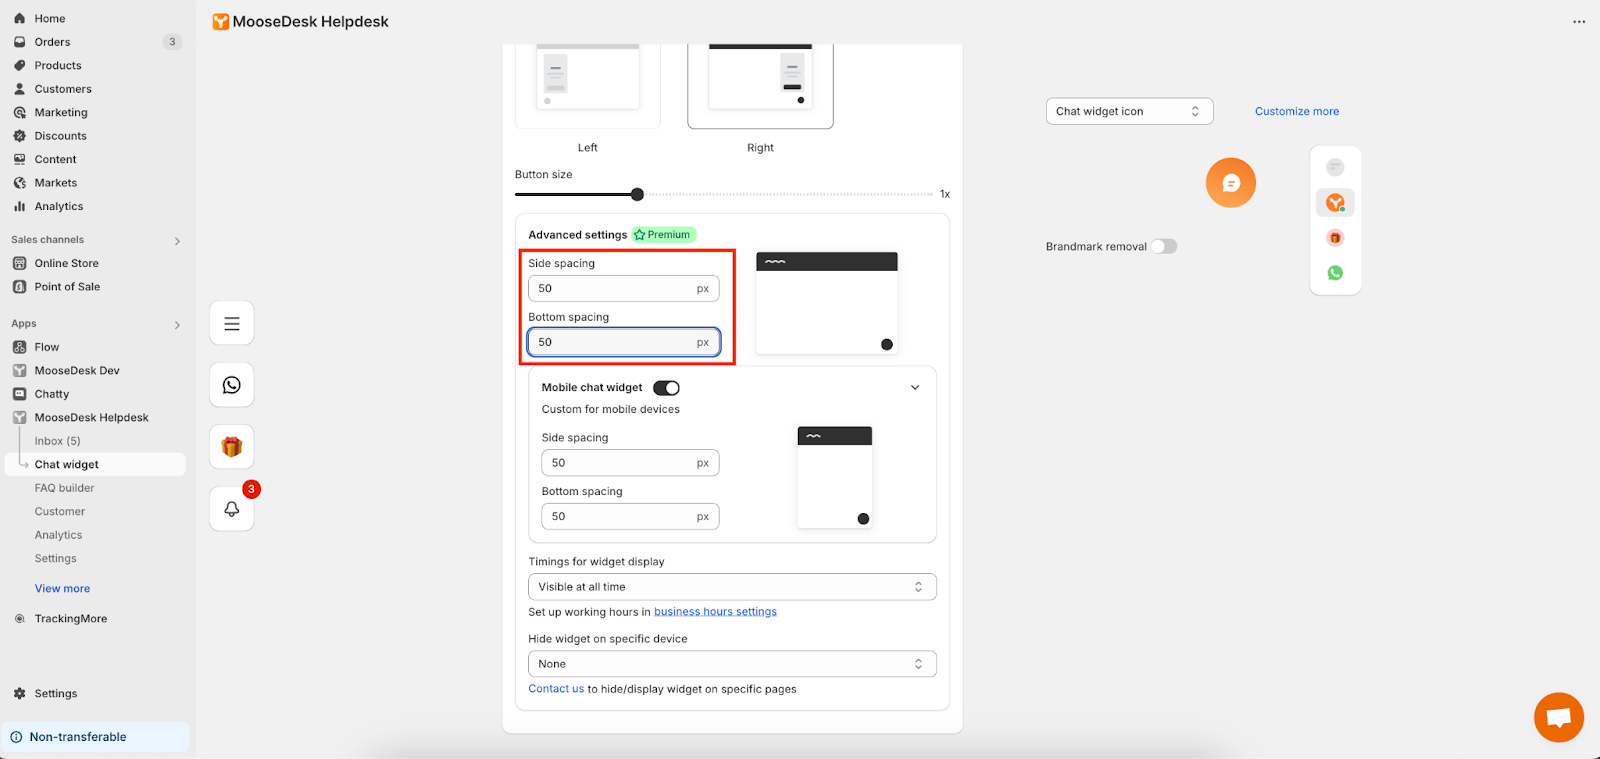
Task: Open the Hide widget on specific device dropdown
Action: pos(732,664)
